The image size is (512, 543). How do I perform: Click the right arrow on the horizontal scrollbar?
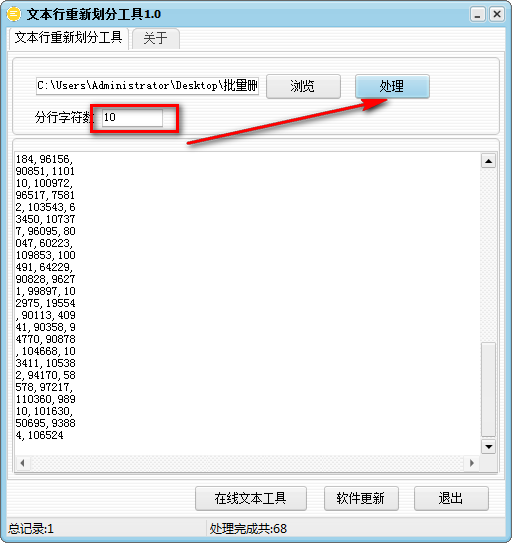tap(471, 463)
